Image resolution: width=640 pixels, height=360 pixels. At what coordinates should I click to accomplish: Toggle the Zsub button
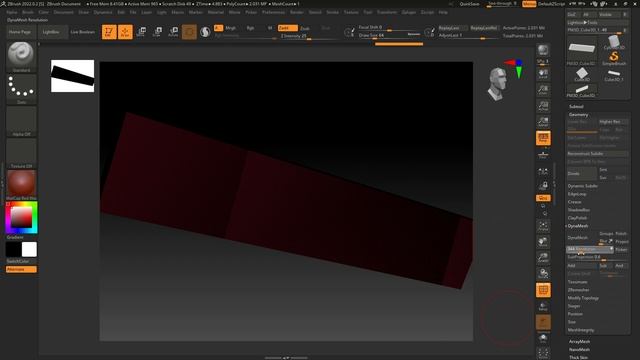click(x=305, y=28)
